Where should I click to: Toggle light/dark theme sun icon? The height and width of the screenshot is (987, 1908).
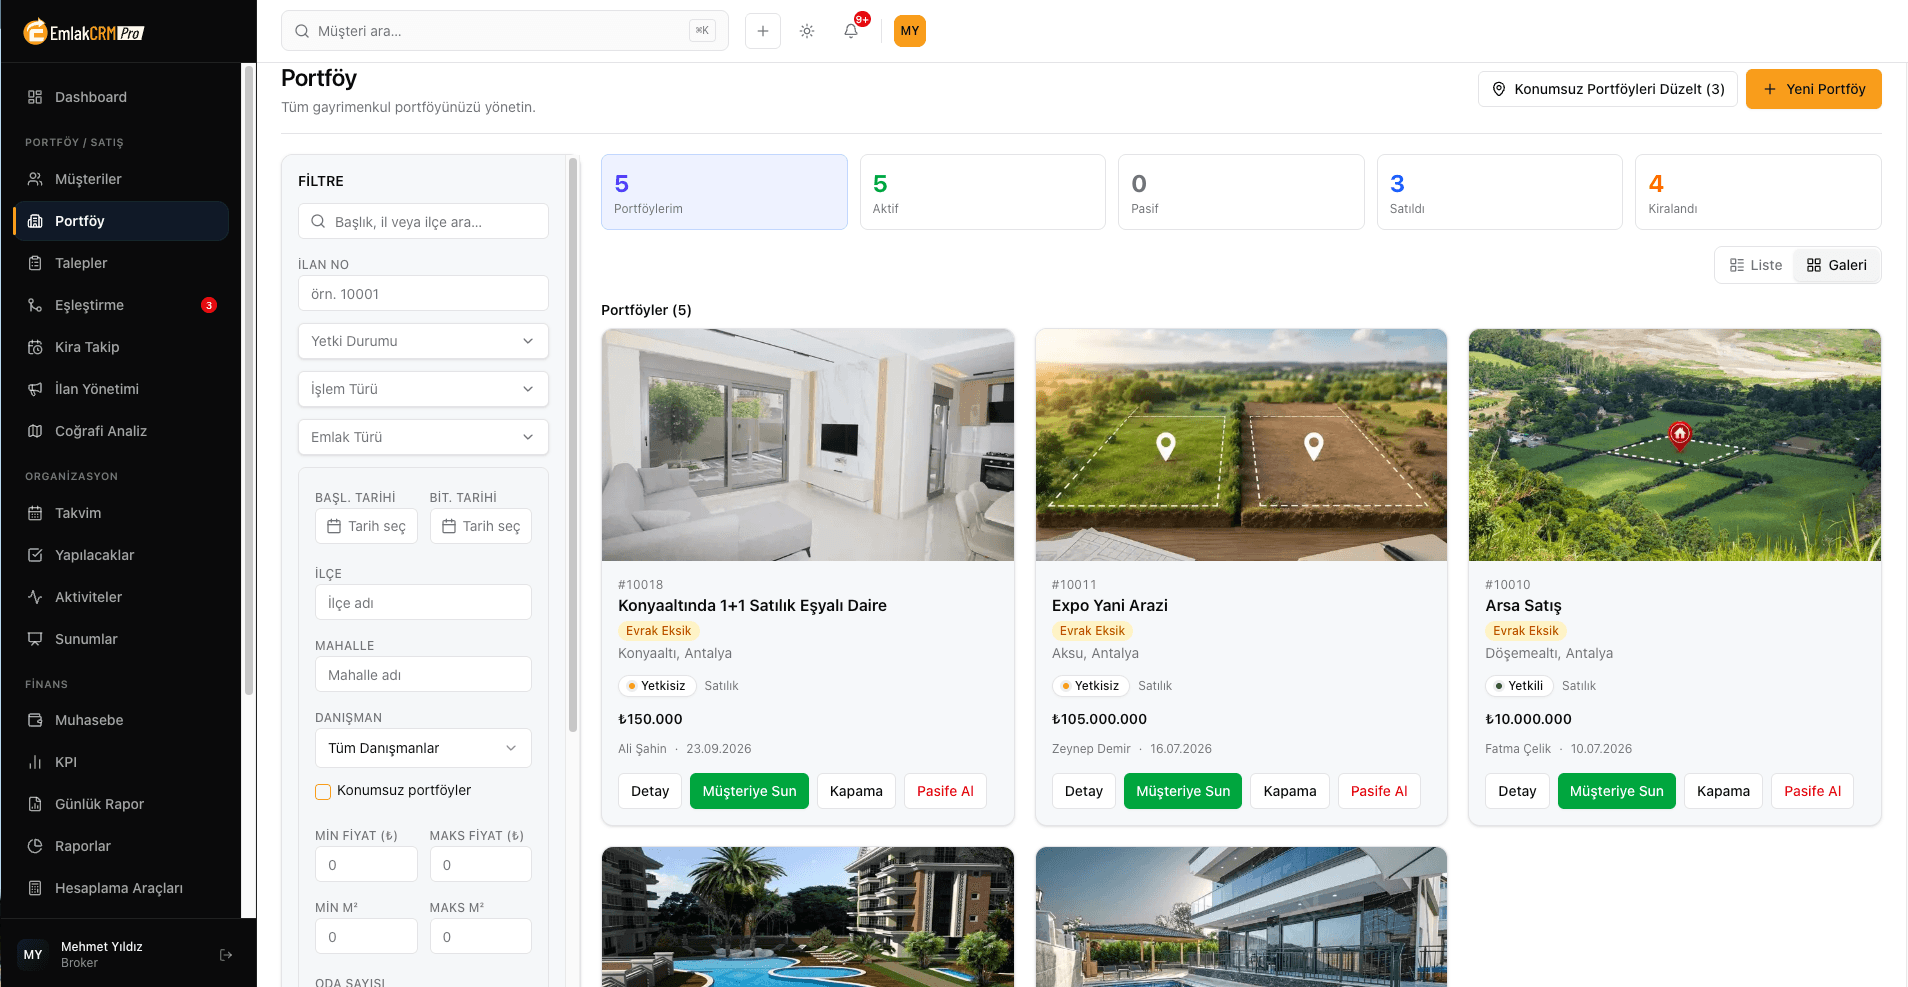807,31
